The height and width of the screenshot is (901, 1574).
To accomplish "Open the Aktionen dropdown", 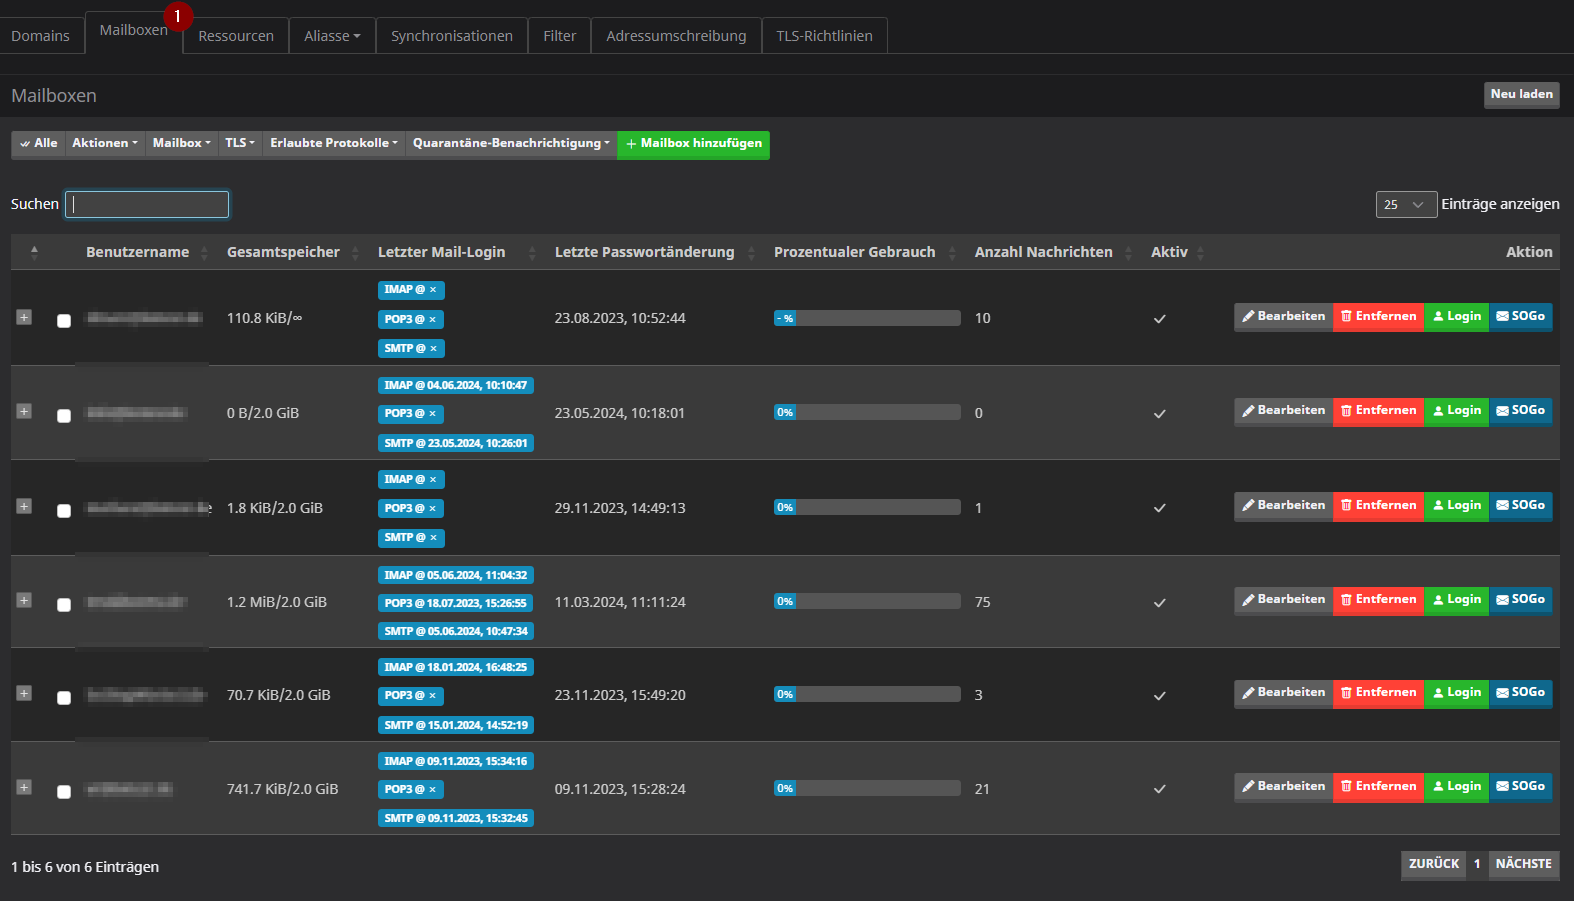I will [105, 144].
